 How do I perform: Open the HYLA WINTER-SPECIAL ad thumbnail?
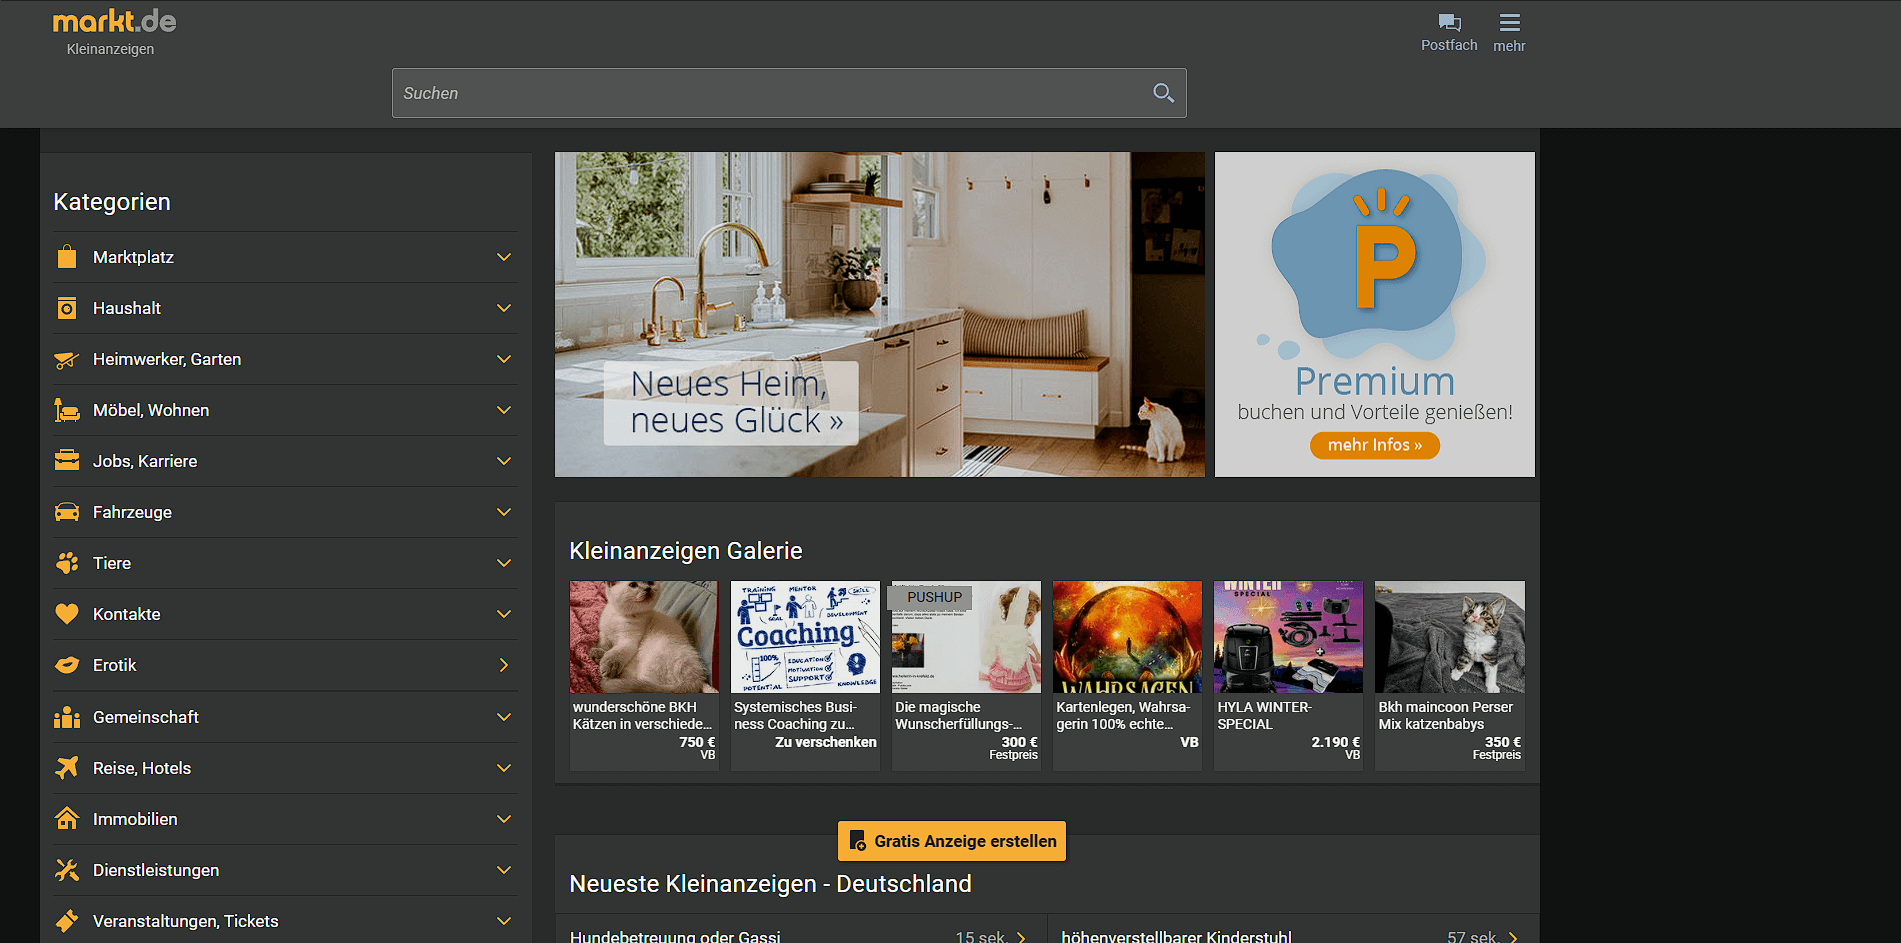click(x=1288, y=638)
